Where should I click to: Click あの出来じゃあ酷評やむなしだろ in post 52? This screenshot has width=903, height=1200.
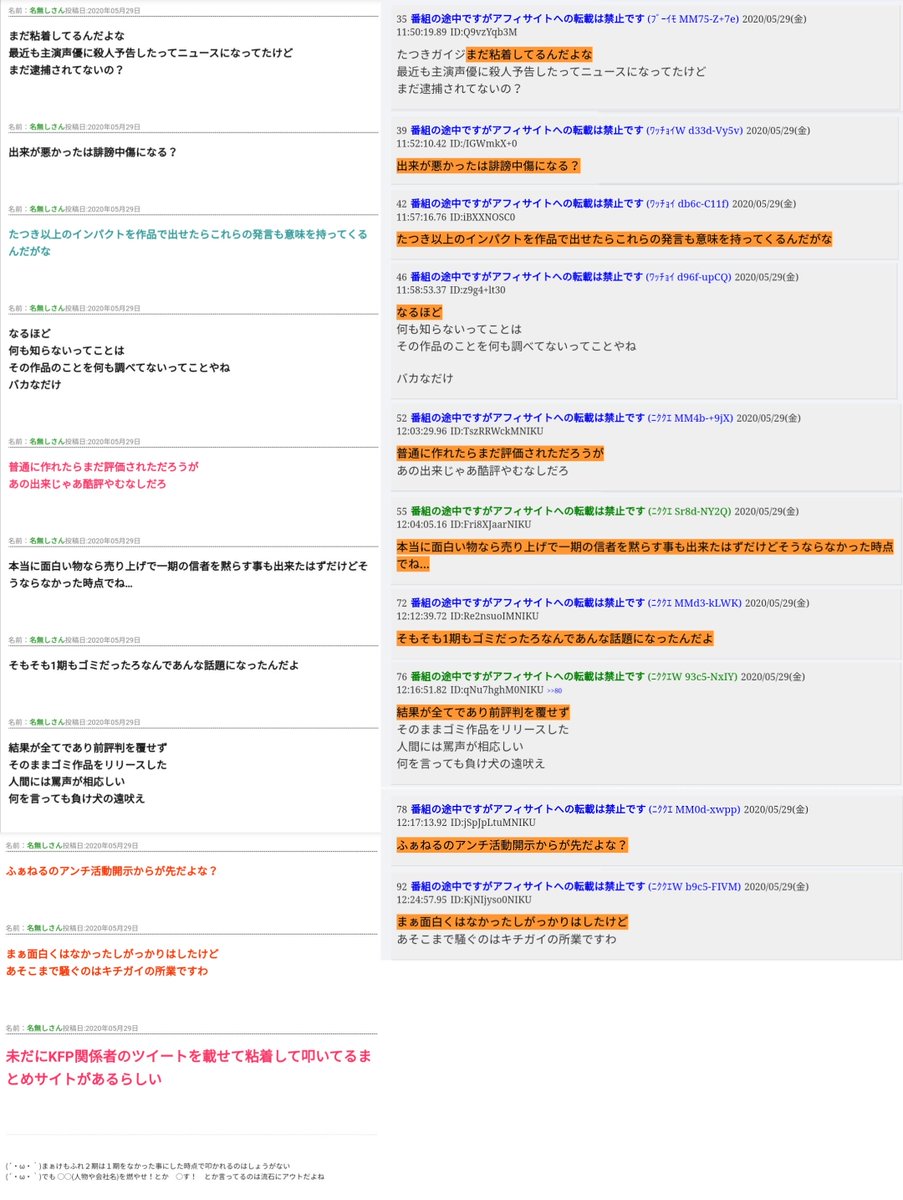(482, 470)
